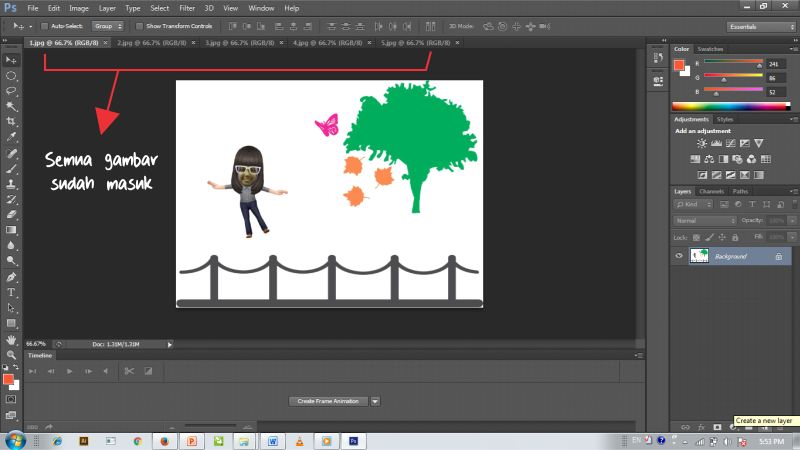Select the Magic Wand tool
The width and height of the screenshot is (800, 450).
(x=11, y=106)
